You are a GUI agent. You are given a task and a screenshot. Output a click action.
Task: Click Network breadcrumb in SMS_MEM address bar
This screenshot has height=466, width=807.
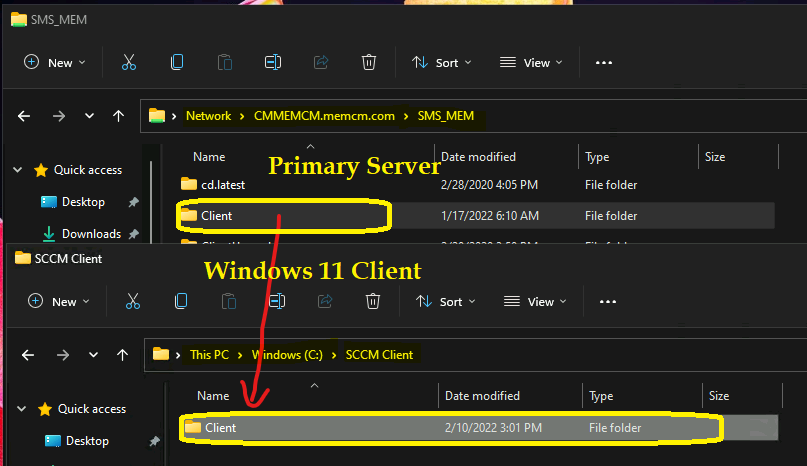[208, 116]
